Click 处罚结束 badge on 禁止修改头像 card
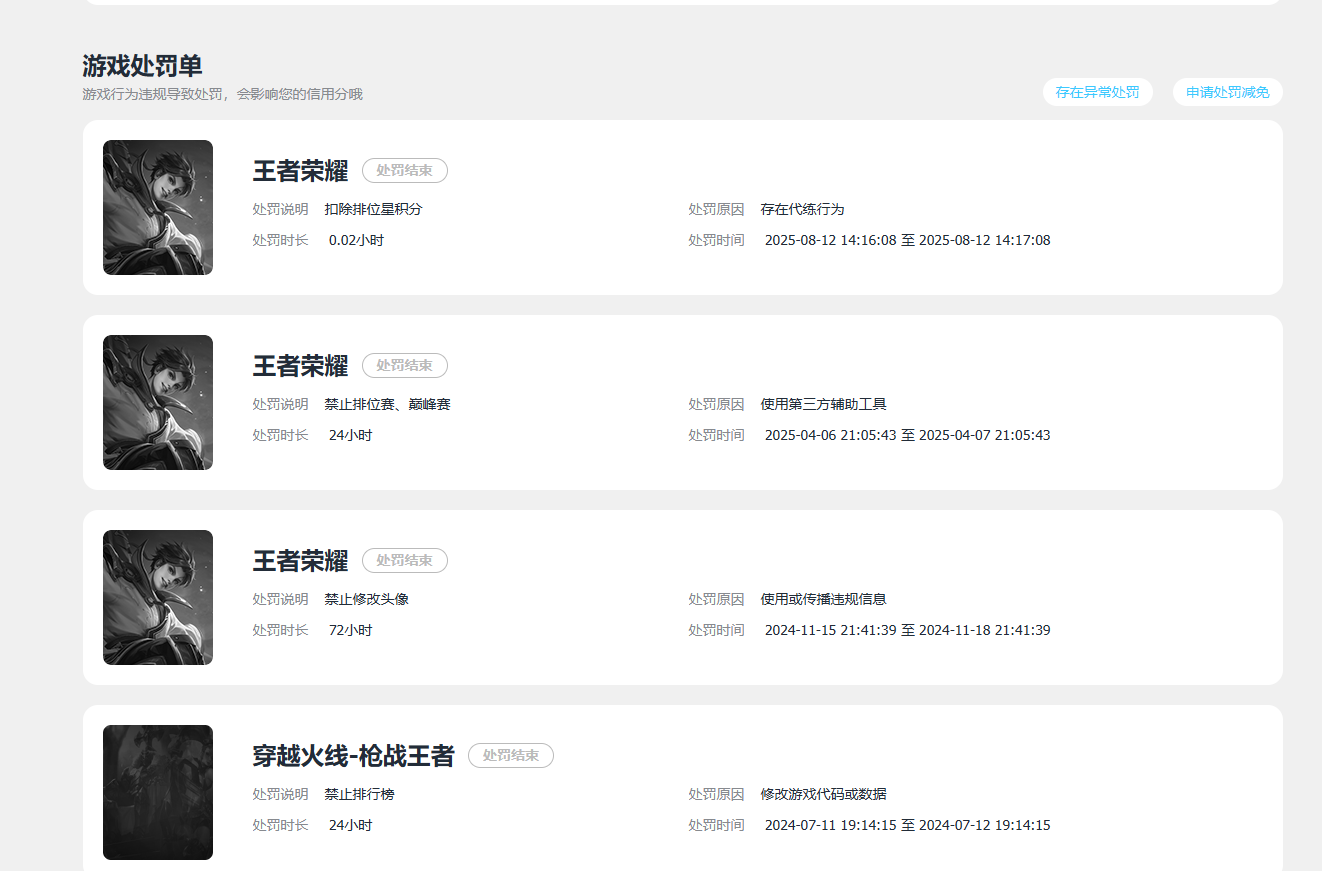Screen dimensions: 1322x871 (404, 561)
